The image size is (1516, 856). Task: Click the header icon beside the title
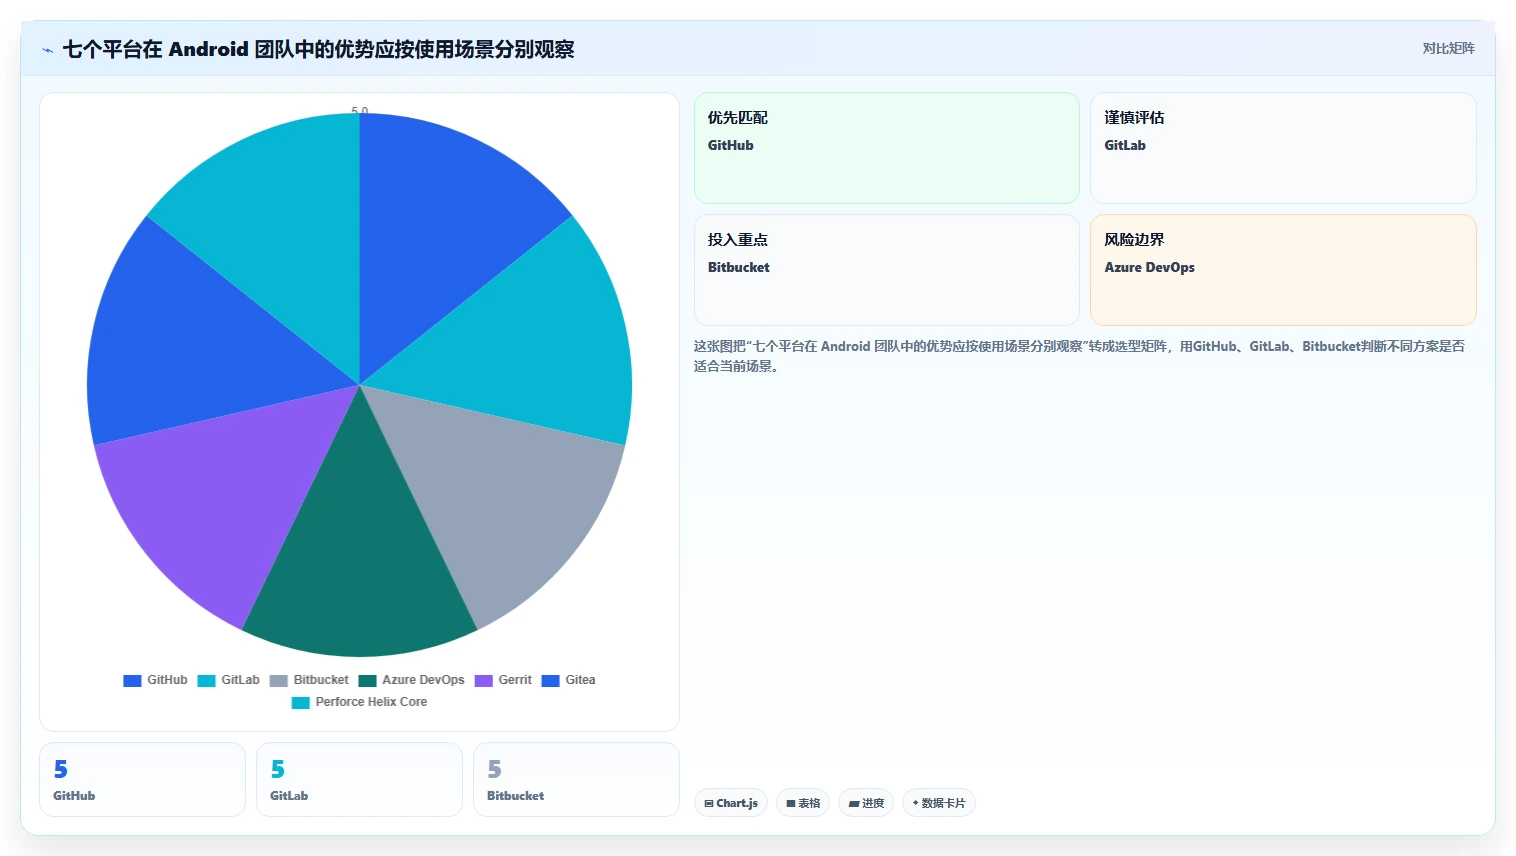47,50
